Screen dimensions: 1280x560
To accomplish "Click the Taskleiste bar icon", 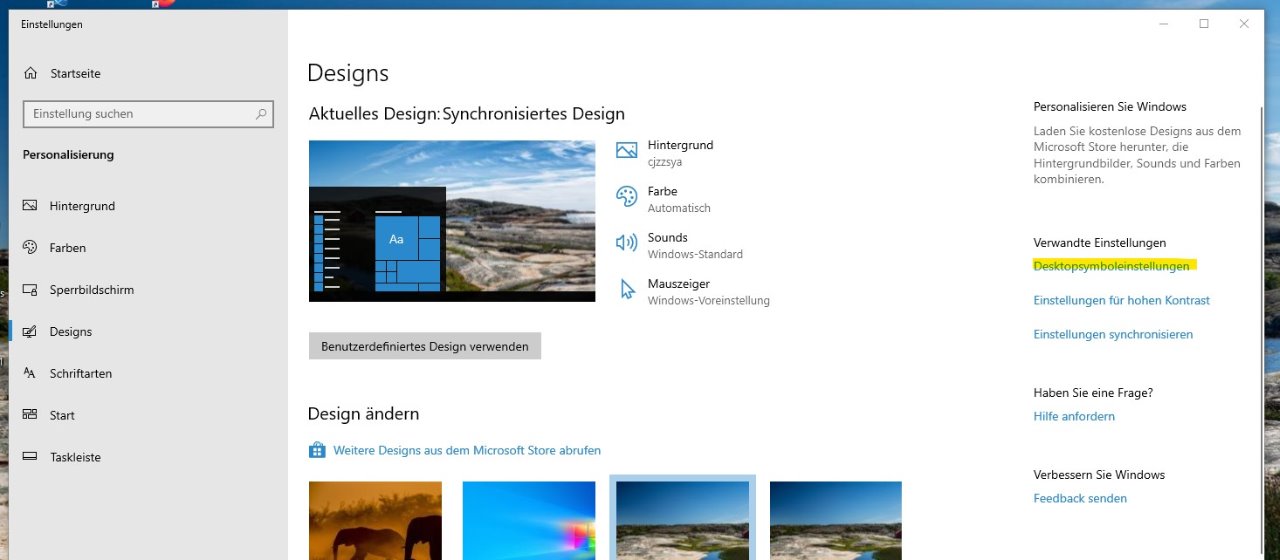I will click(x=30, y=458).
